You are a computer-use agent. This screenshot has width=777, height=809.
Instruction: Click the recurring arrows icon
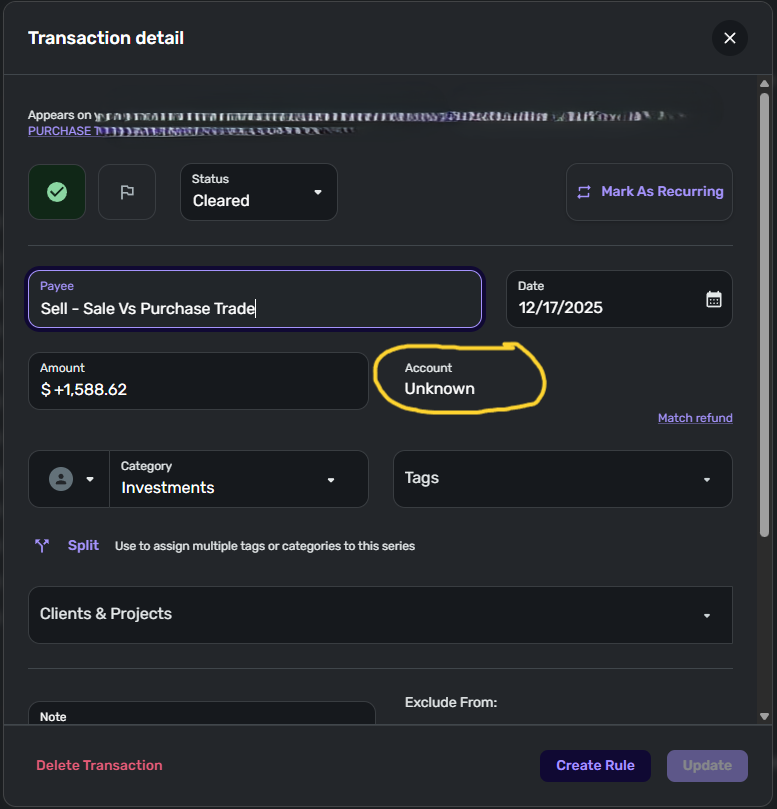coord(583,192)
